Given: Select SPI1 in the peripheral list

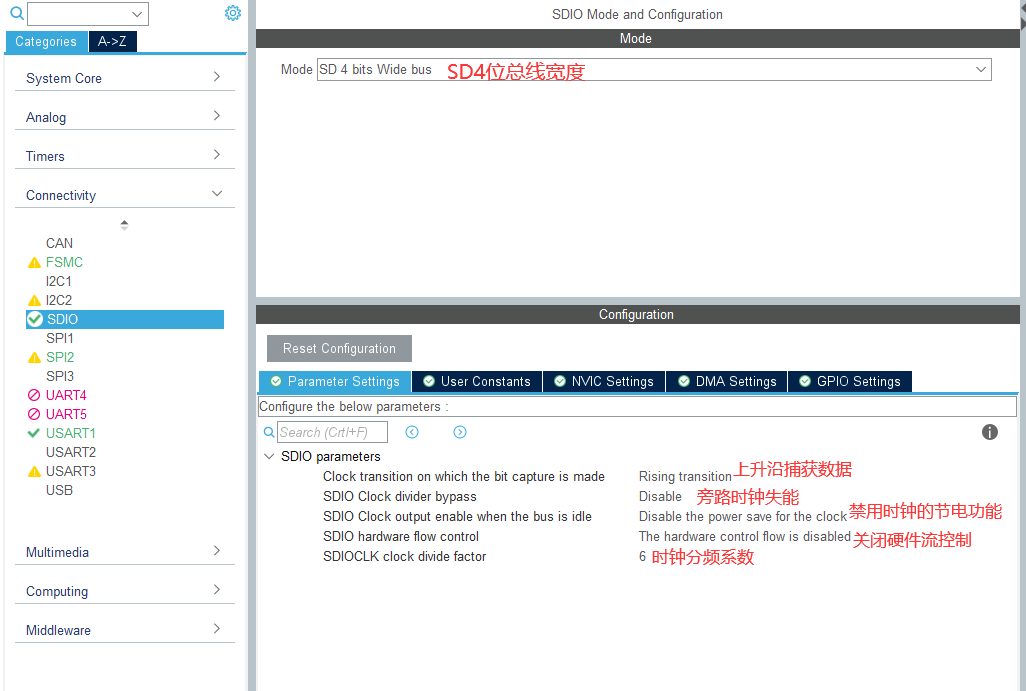Looking at the screenshot, I should pos(60,338).
